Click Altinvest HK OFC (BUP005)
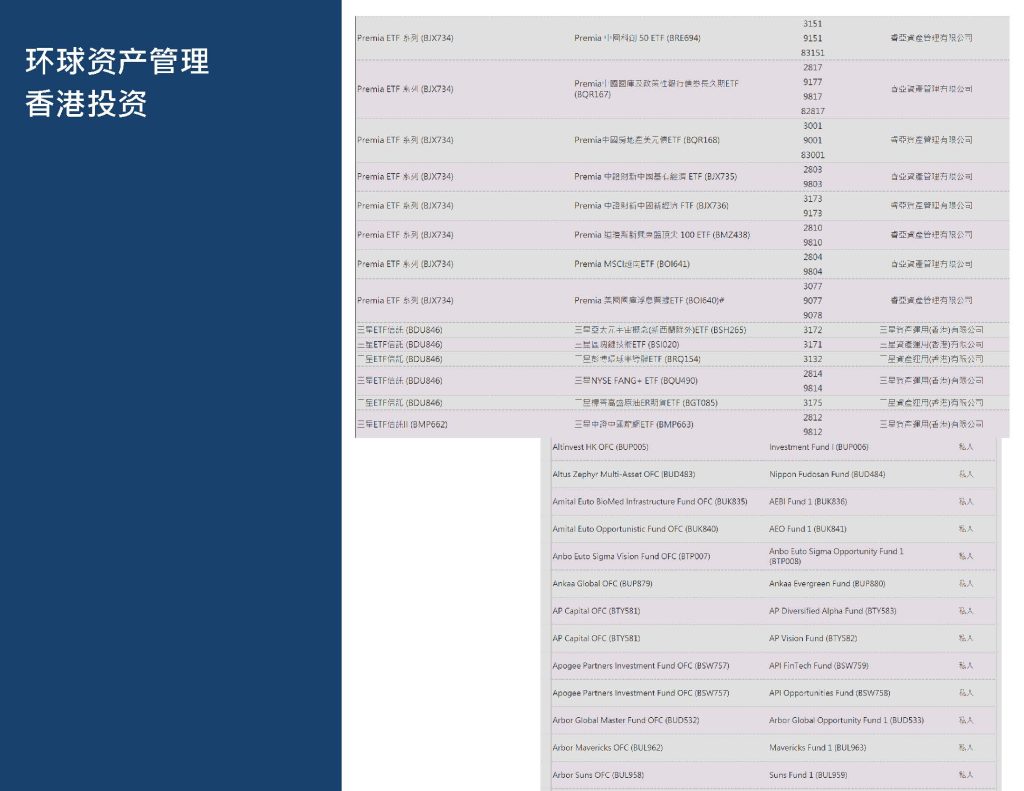 (x=600, y=447)
